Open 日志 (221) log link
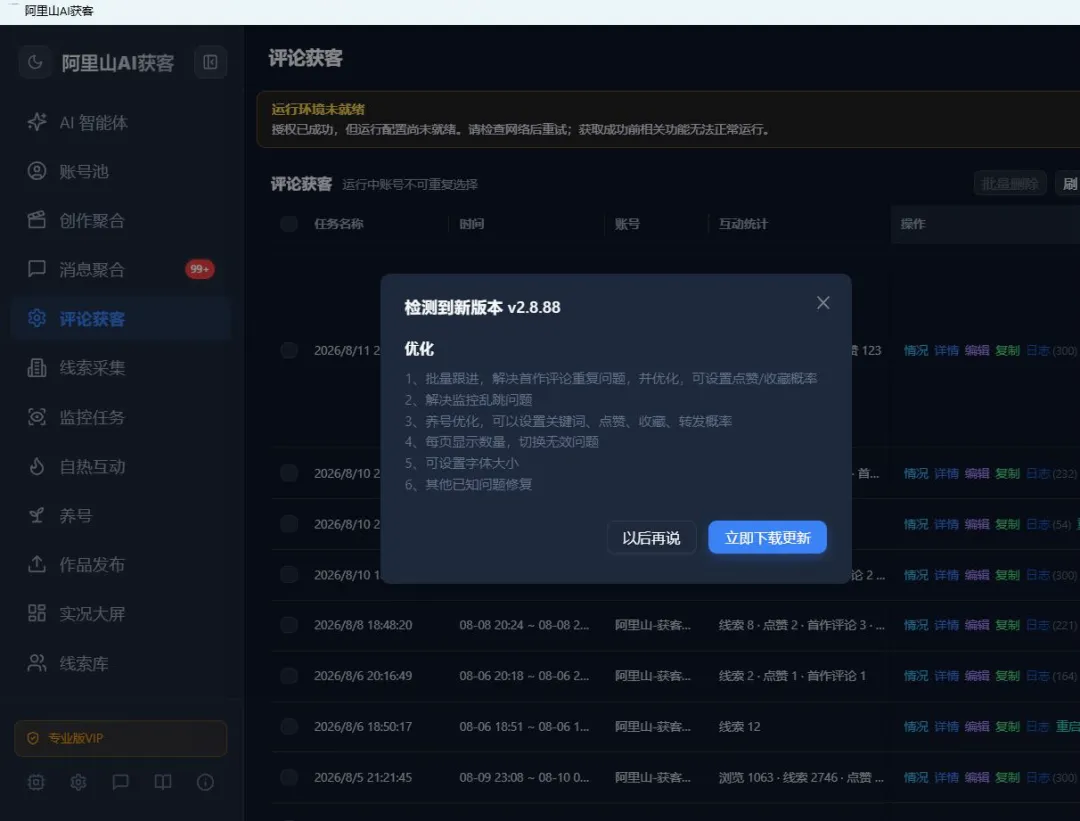Viewport: 1080px width, 821px height. pyautogui.click(x=1051, y=625)
